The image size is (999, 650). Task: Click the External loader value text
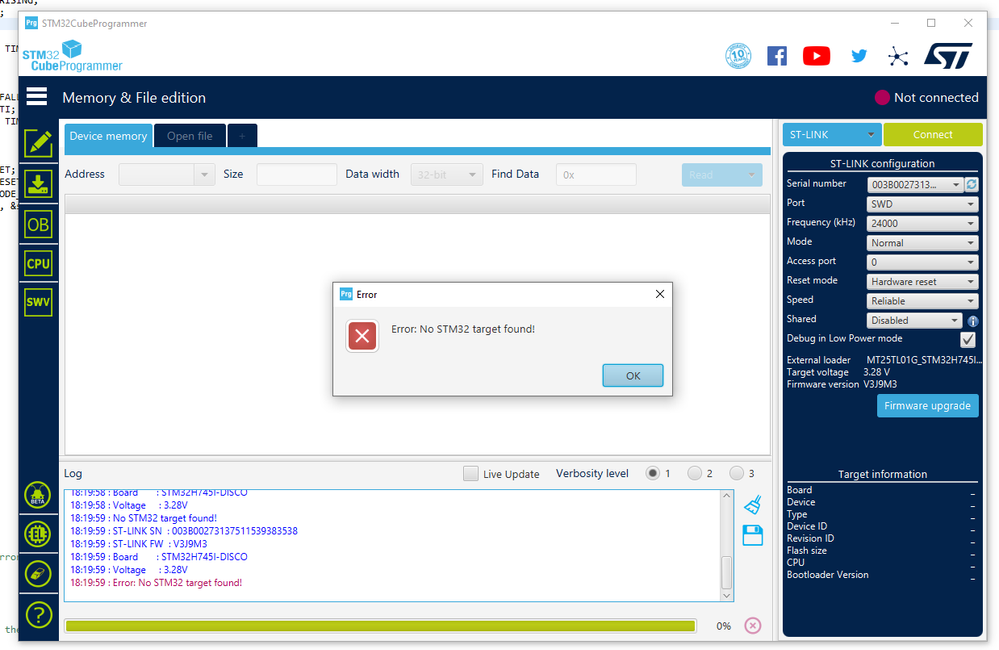point(924,360)
